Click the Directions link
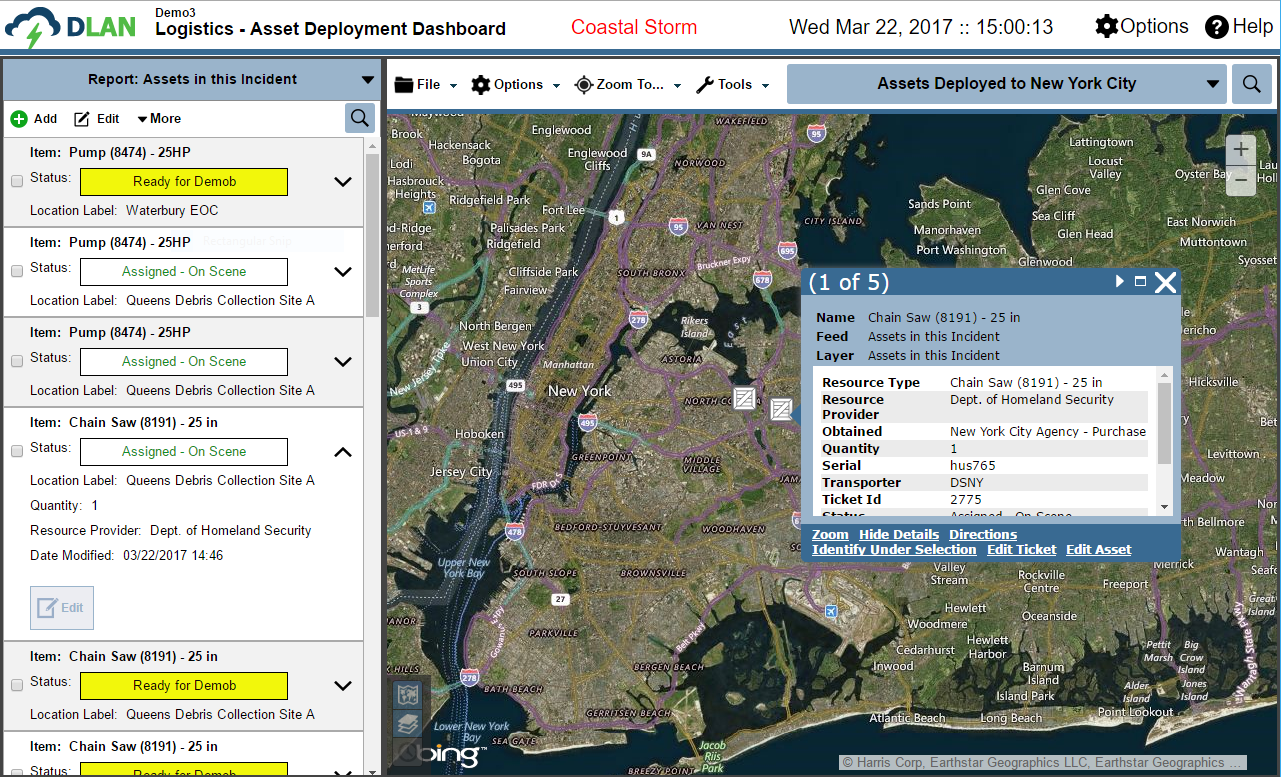Image resolution: width=1281 pixels, height=777 pixels. tap(983, 535)
